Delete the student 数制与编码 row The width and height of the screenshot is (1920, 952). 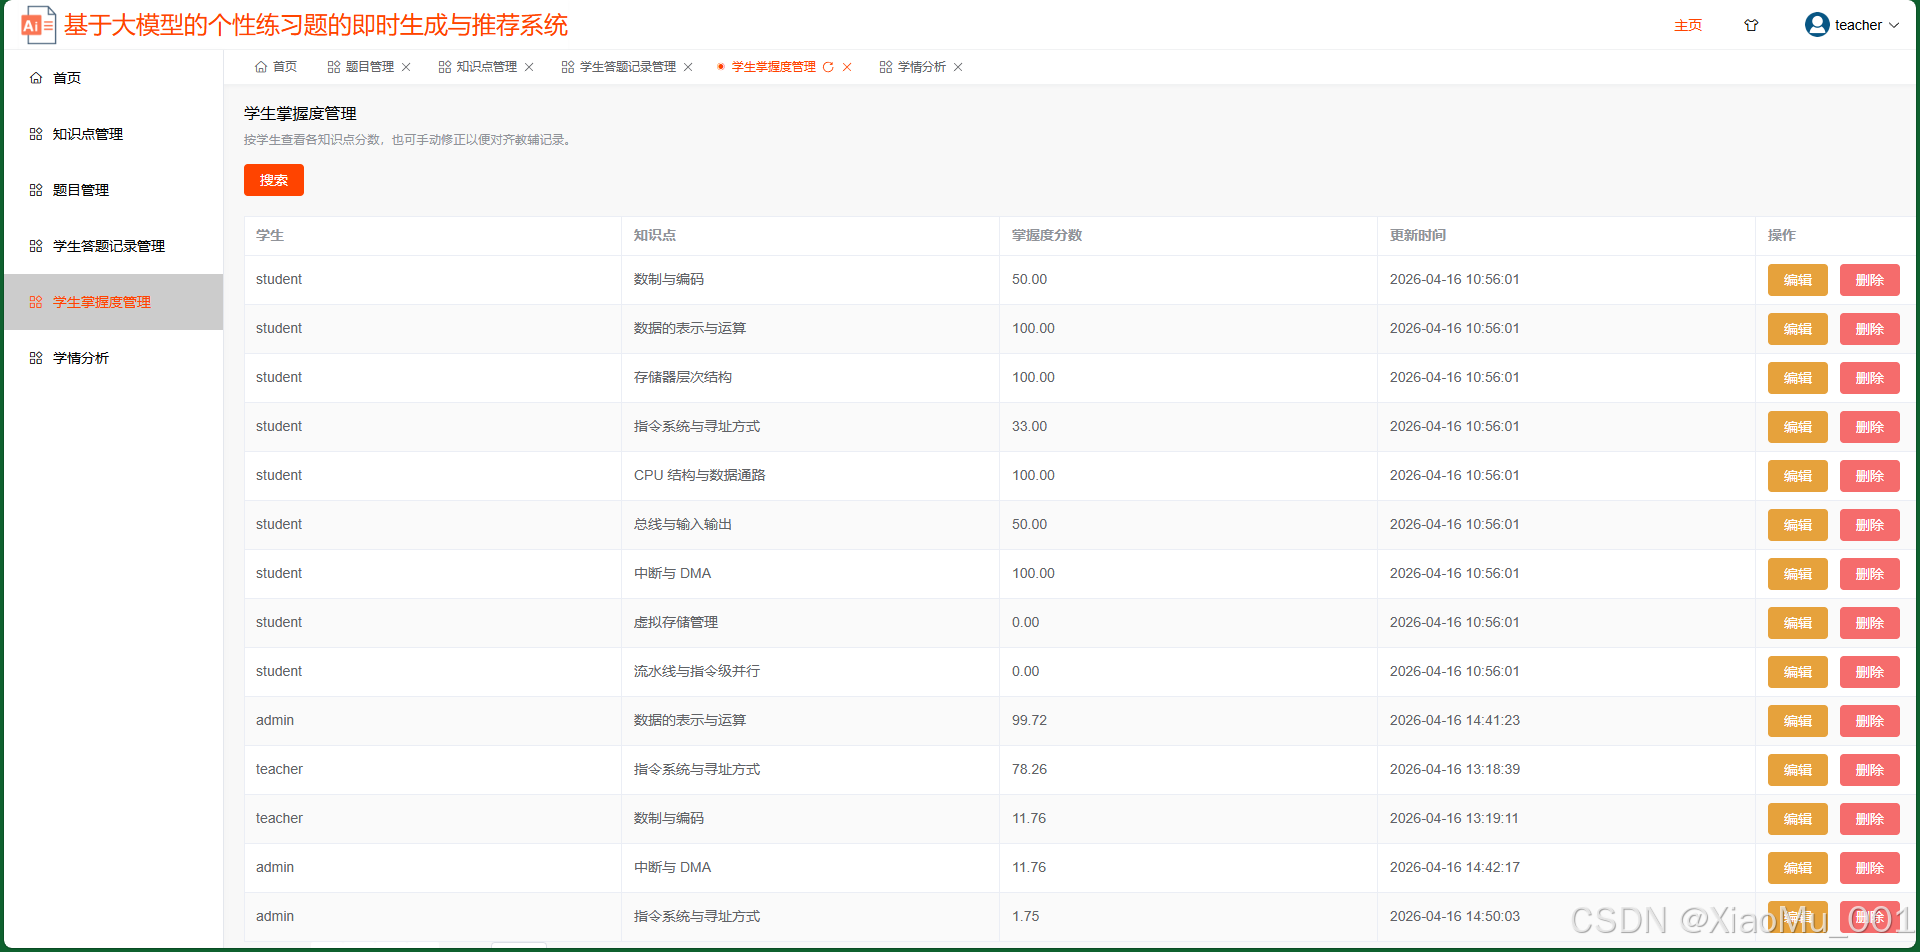[x=1870, y=280]
